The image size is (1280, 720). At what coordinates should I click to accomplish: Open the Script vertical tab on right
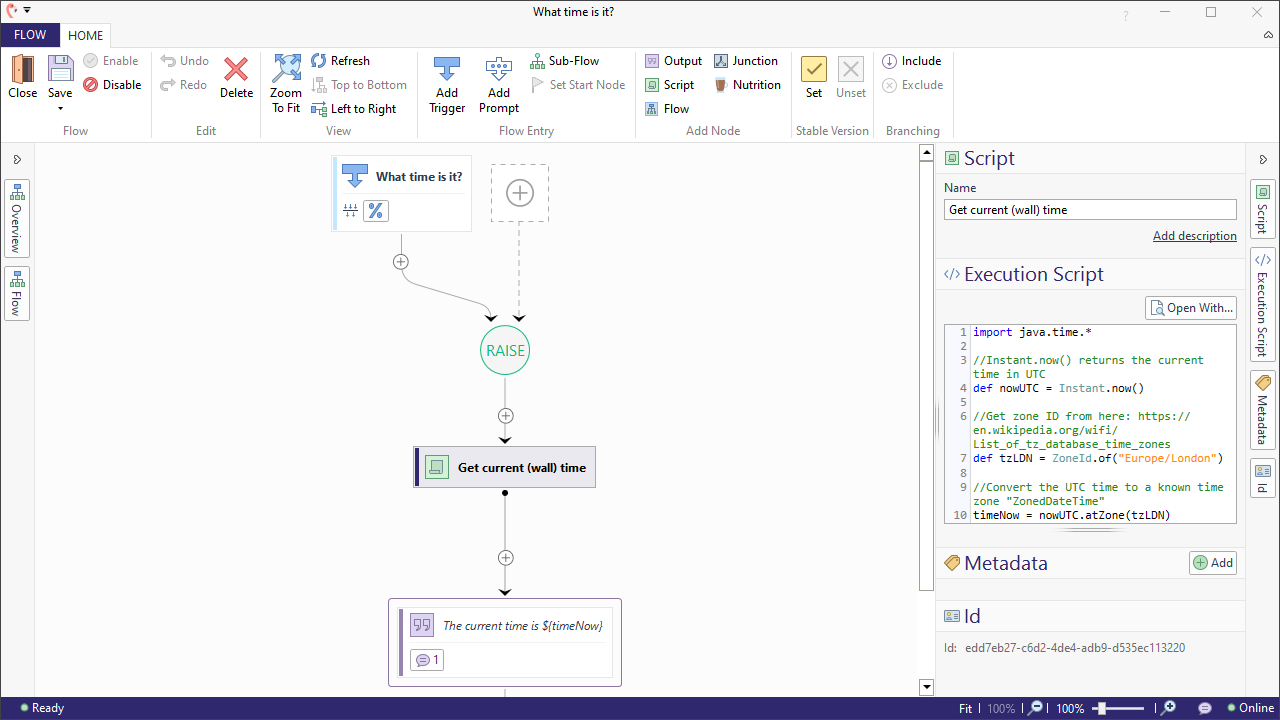[1263, 209]
